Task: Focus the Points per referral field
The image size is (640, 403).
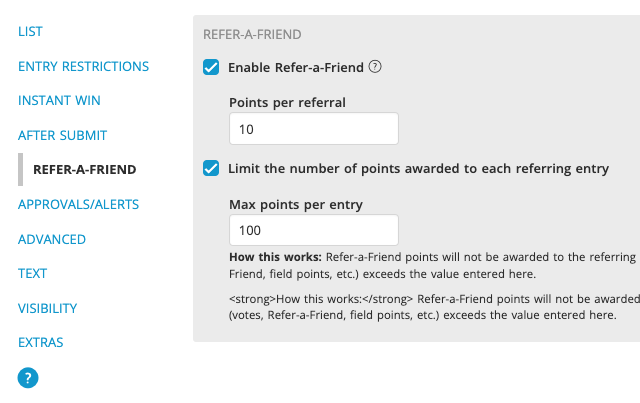Action: (313, 129)
